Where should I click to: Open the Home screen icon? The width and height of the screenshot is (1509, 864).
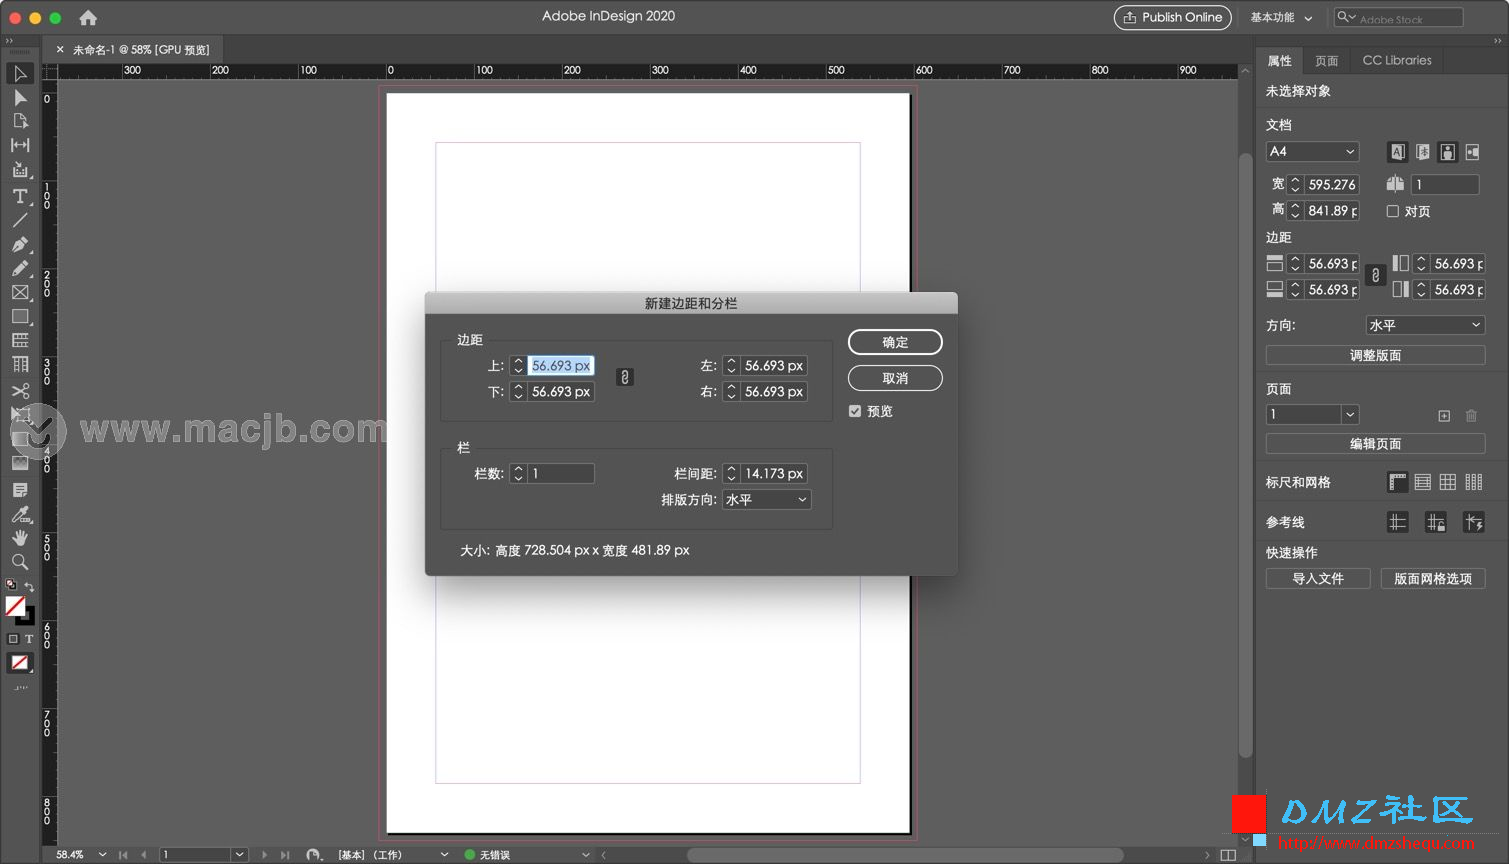(x=88, y=18)
